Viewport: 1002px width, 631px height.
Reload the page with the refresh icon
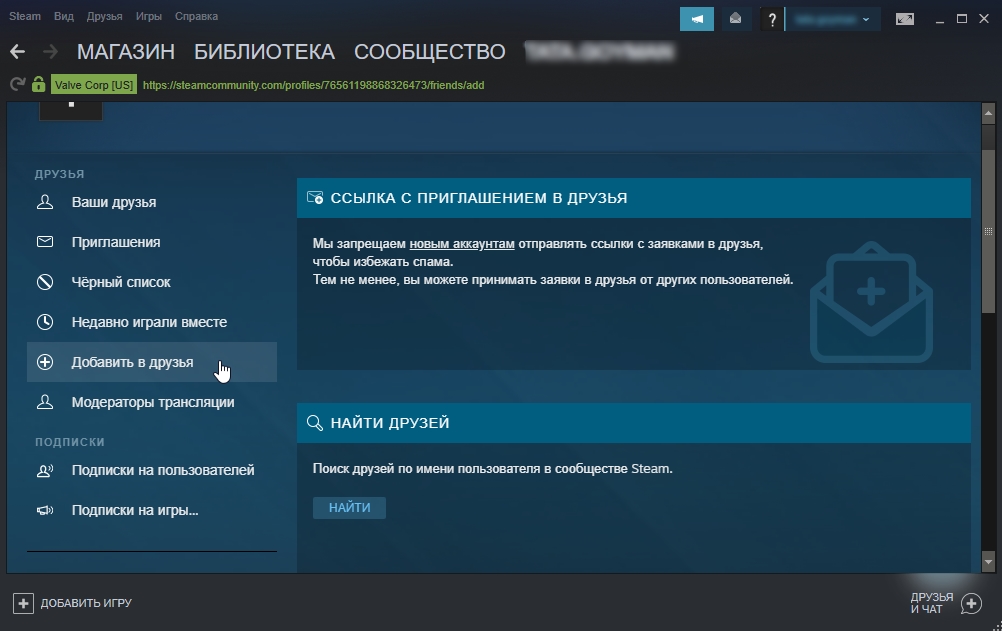coord(17,84)
